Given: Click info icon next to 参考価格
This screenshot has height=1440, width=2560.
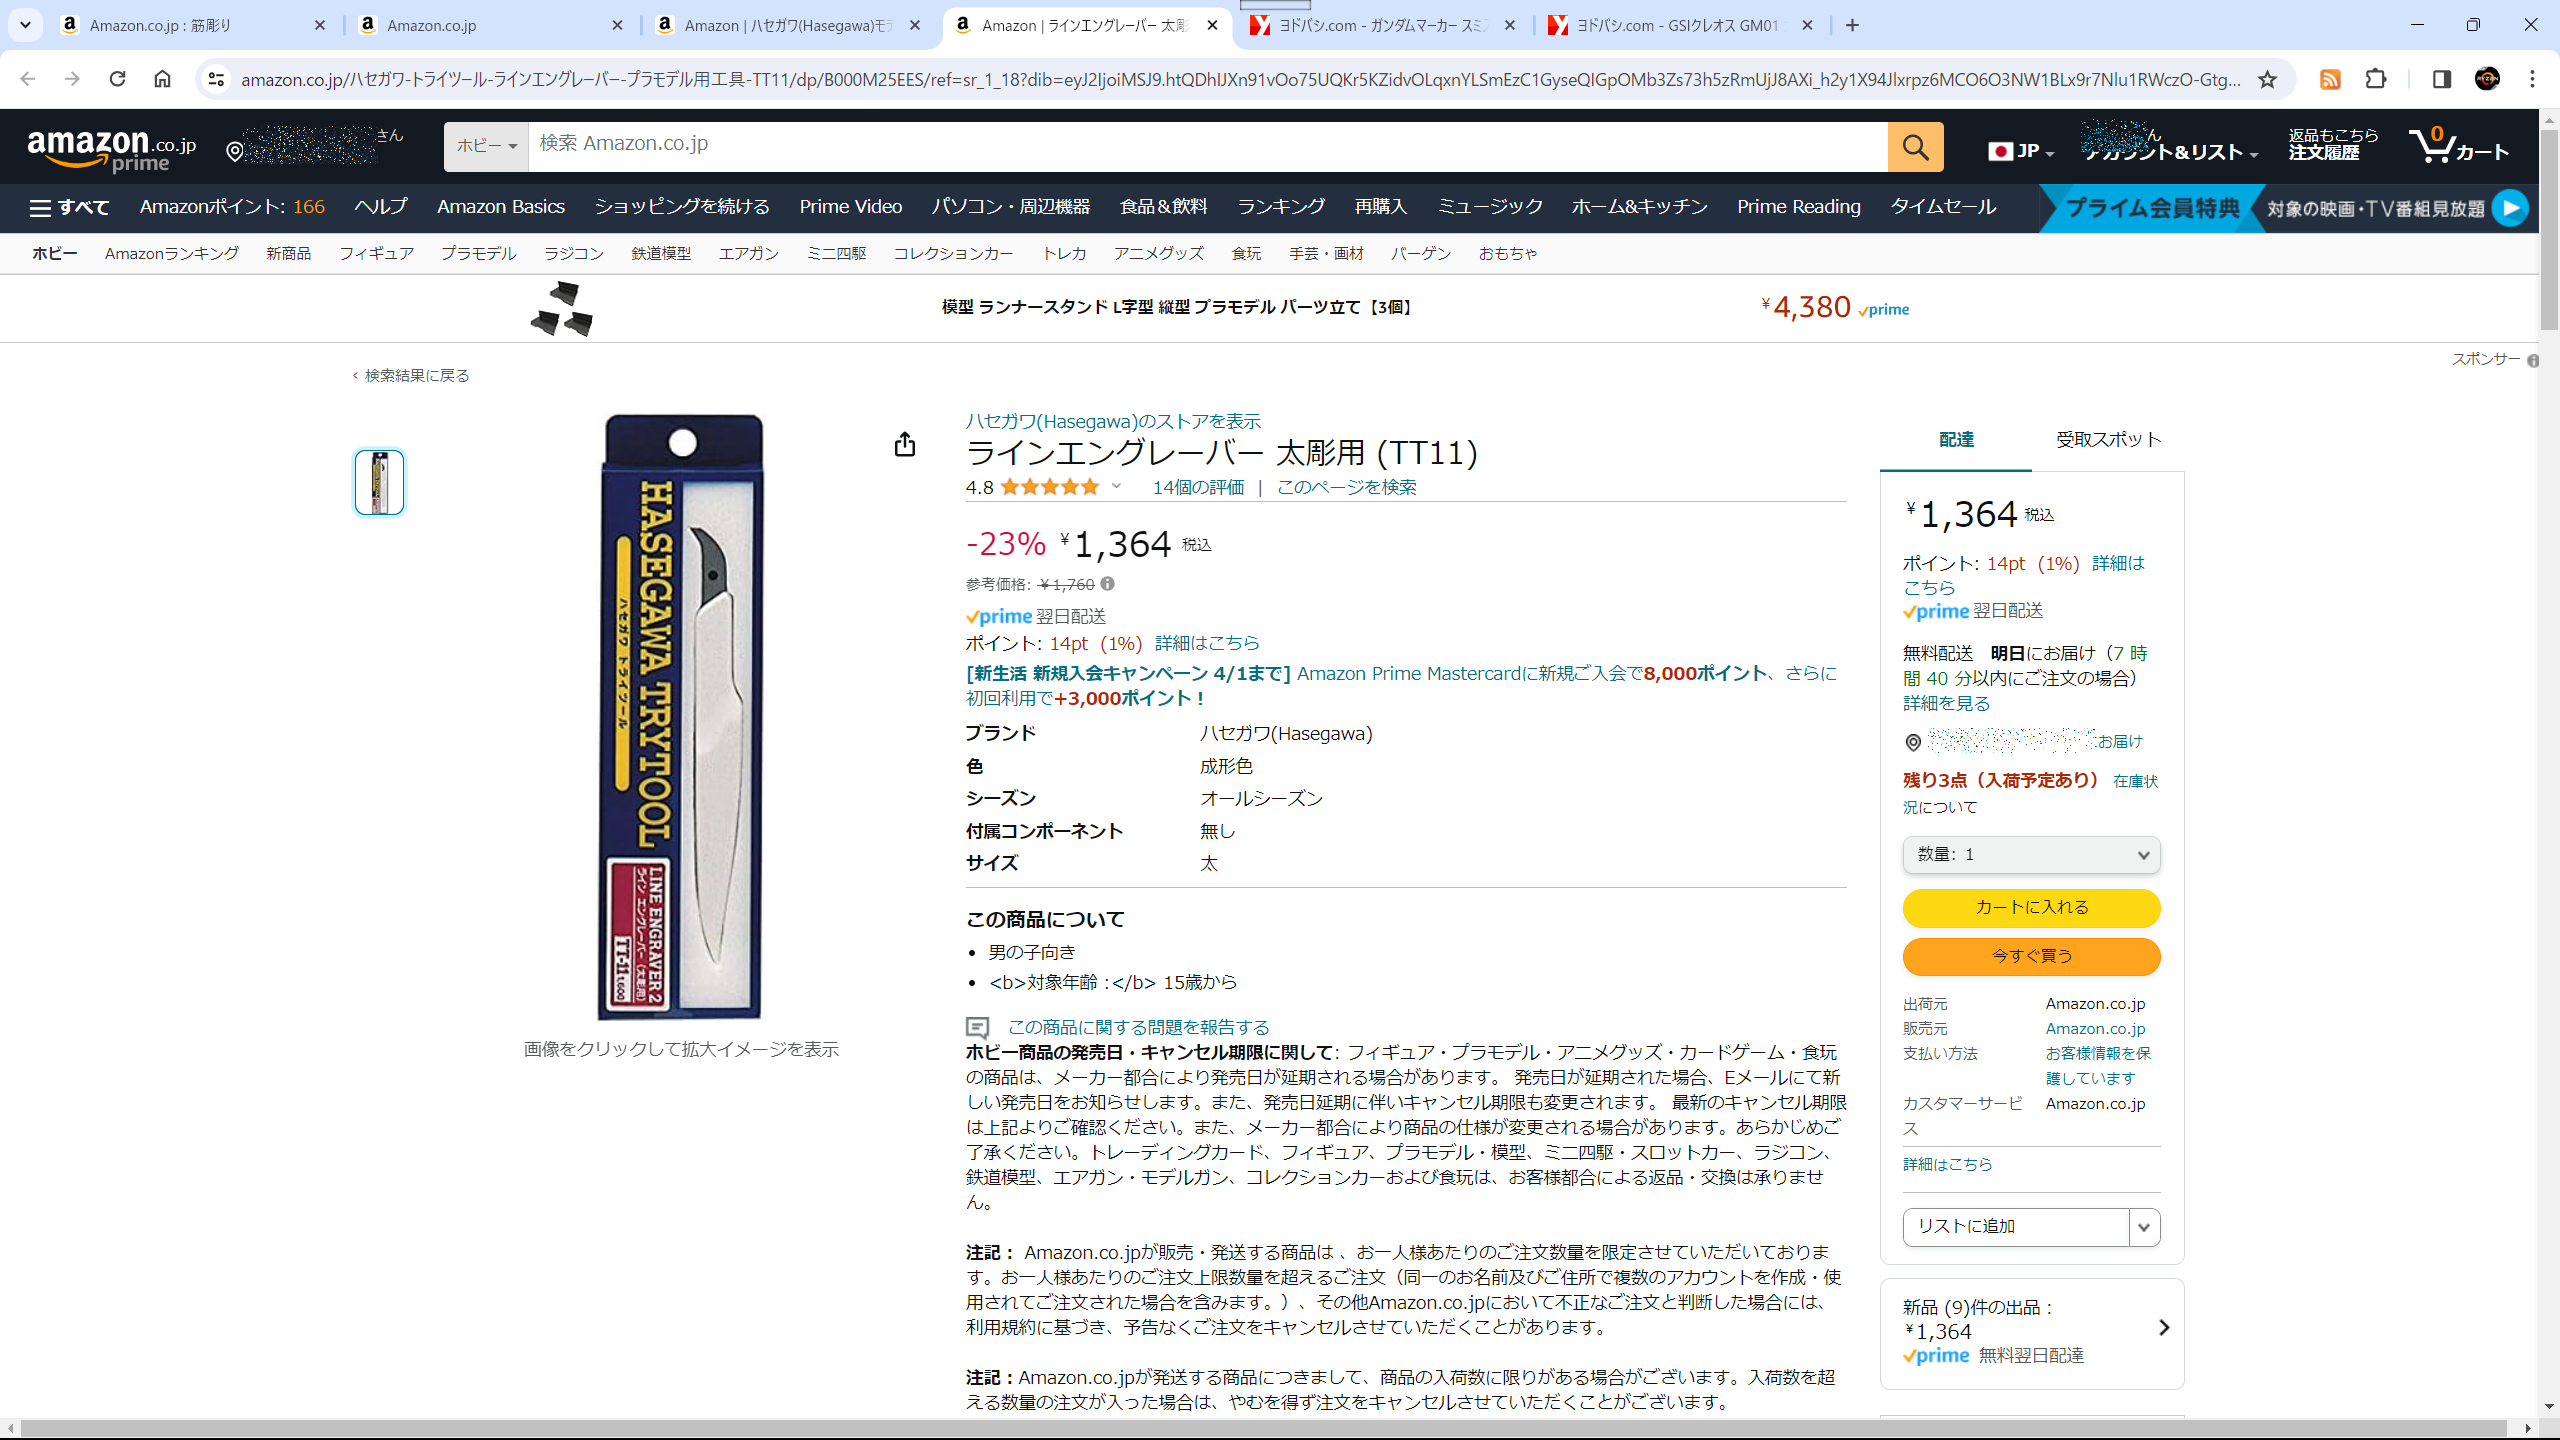Looking at the screenshot, I should pyautogui.click(x=1107, y=584).
